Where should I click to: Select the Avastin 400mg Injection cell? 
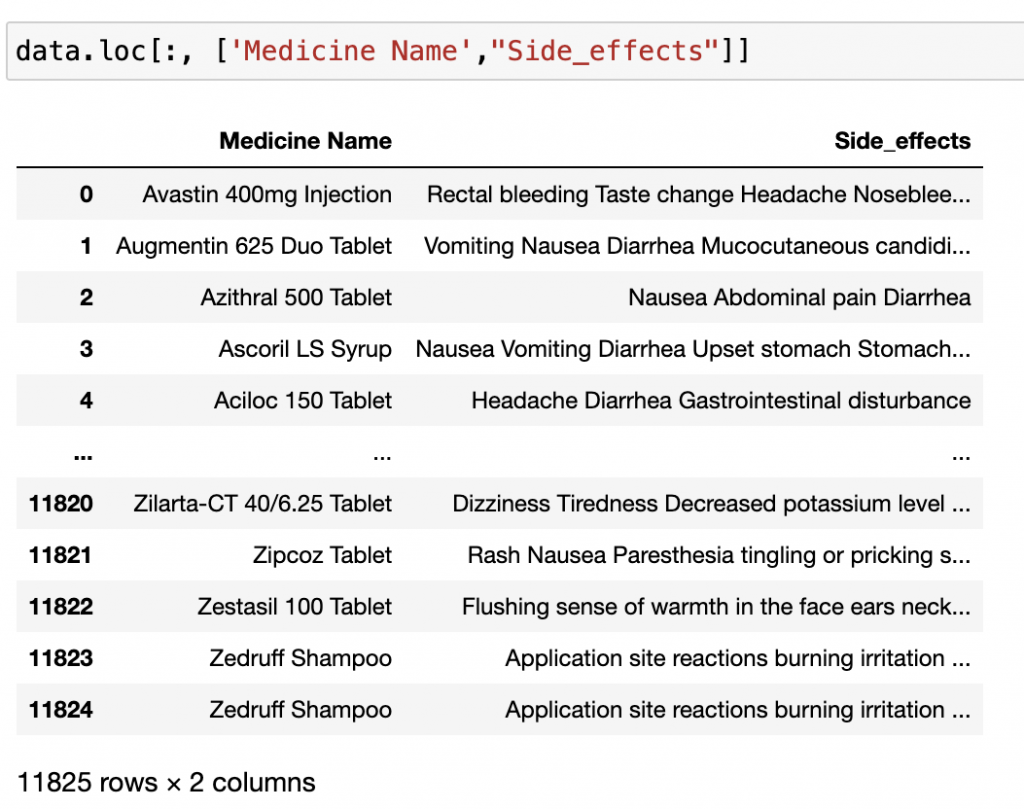pyautogui.click(x=267, y=194)
